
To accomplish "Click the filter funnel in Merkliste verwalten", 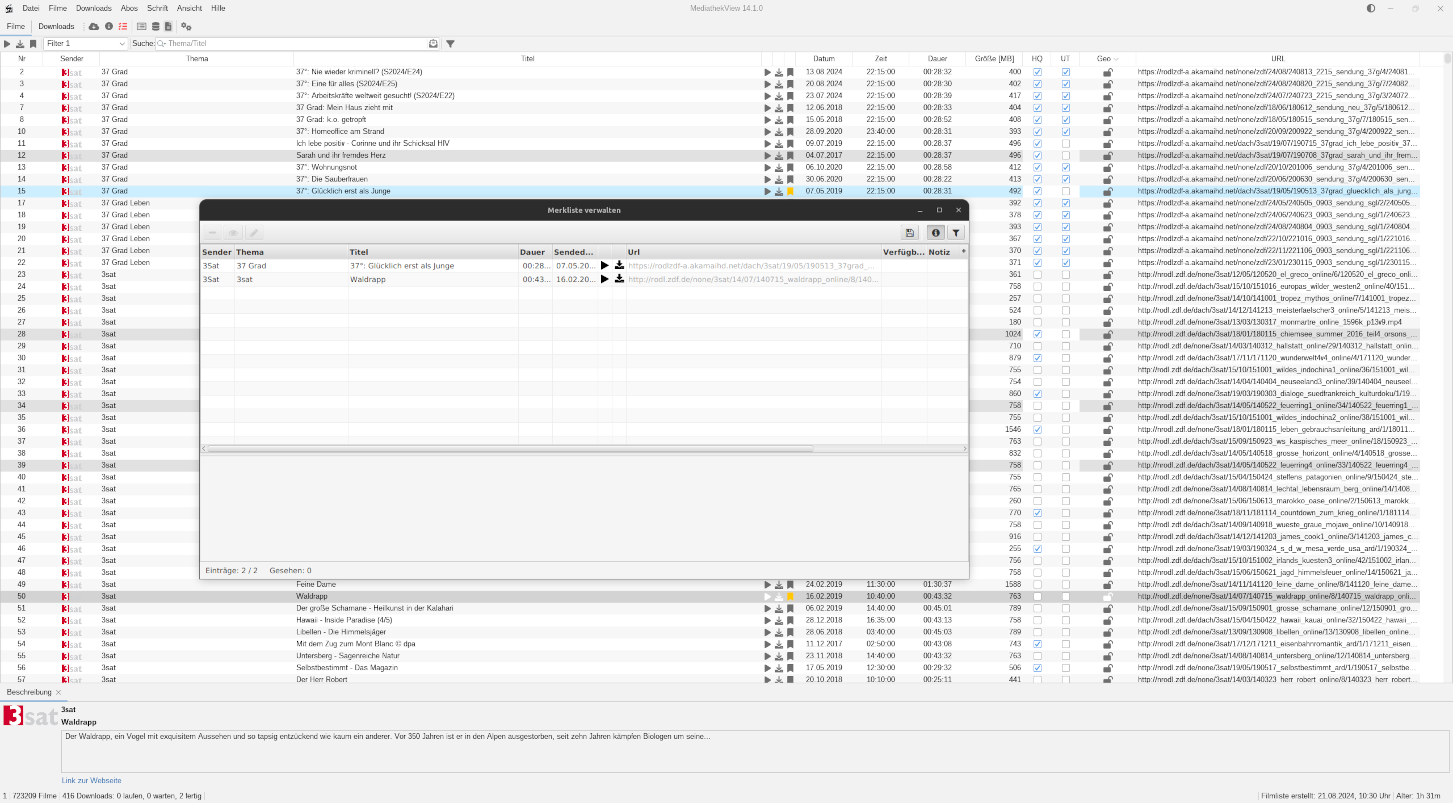I will [x=956, y=233].
